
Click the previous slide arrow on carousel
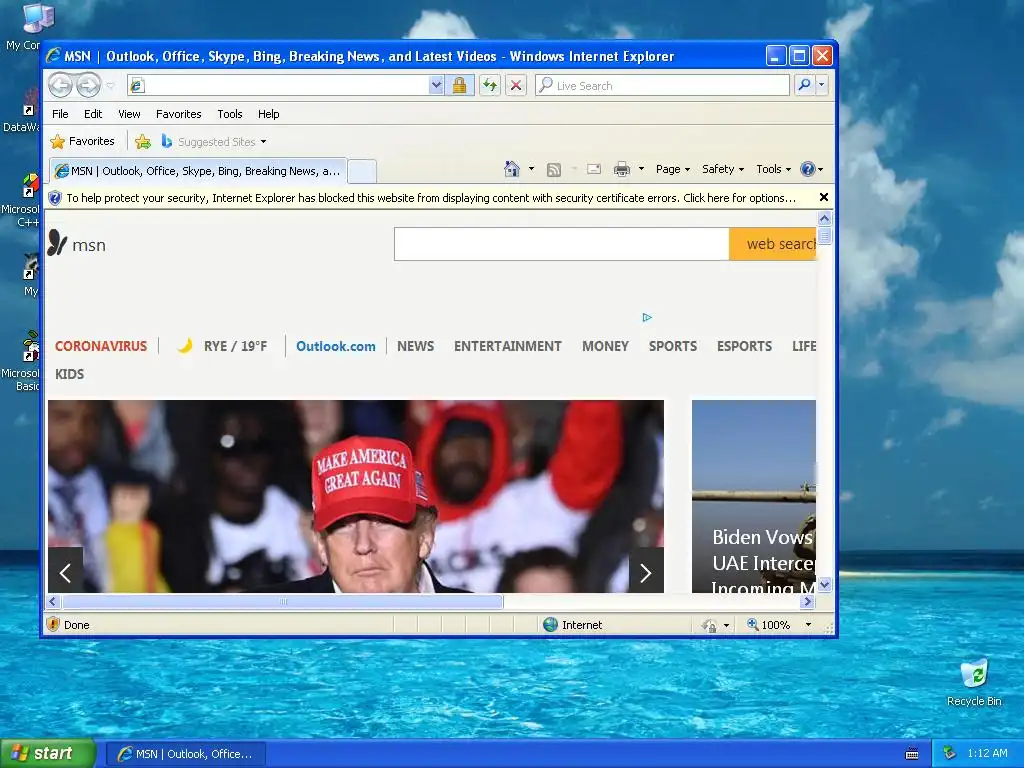(65, 573)
